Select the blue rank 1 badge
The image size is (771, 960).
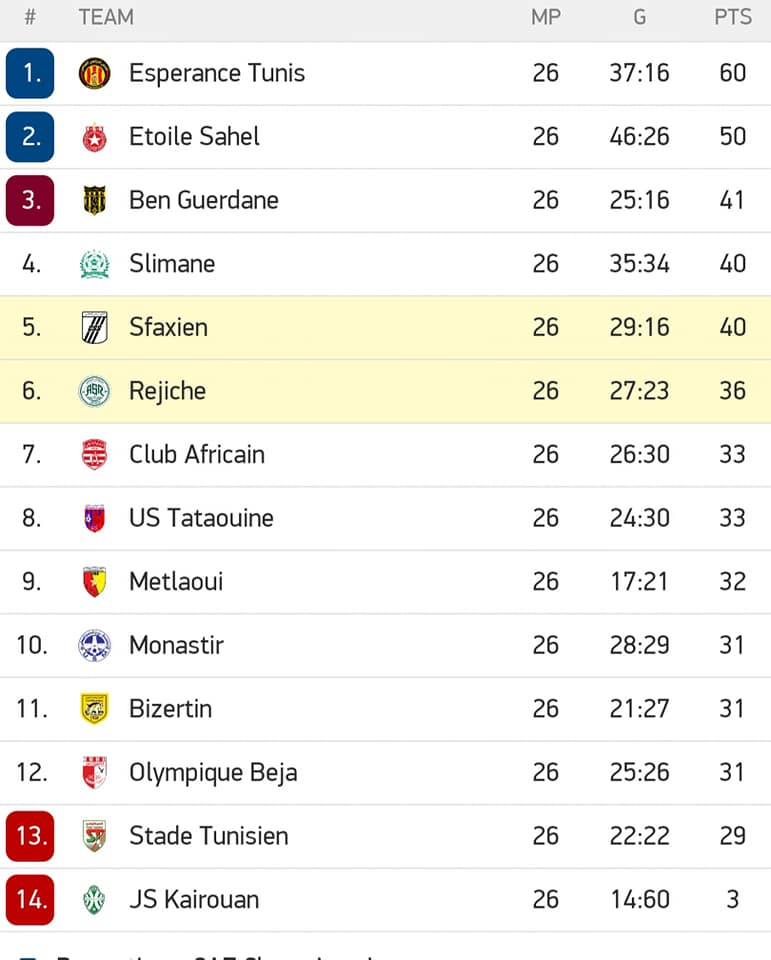coord(30,73)
